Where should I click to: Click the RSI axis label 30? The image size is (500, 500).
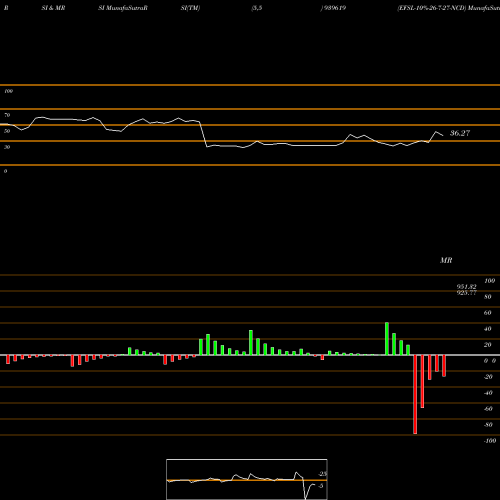pyautogui.click(x=7, y=147)
